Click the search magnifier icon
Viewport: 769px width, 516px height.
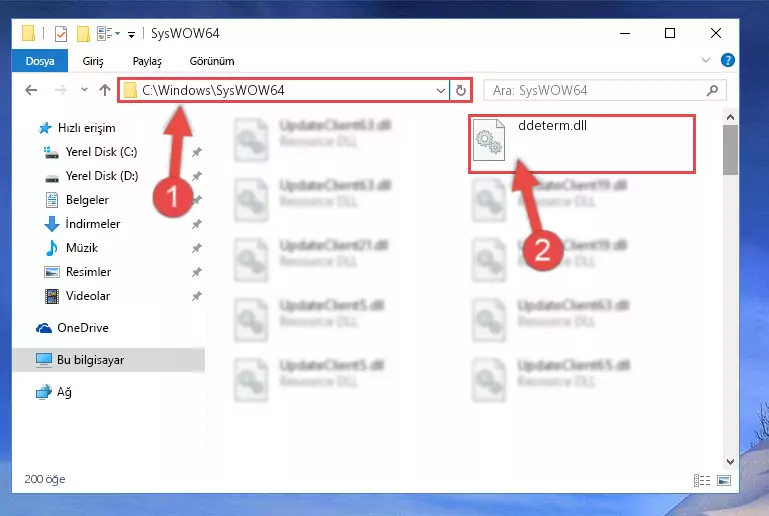pyautogui.click(x=713, y=90)
